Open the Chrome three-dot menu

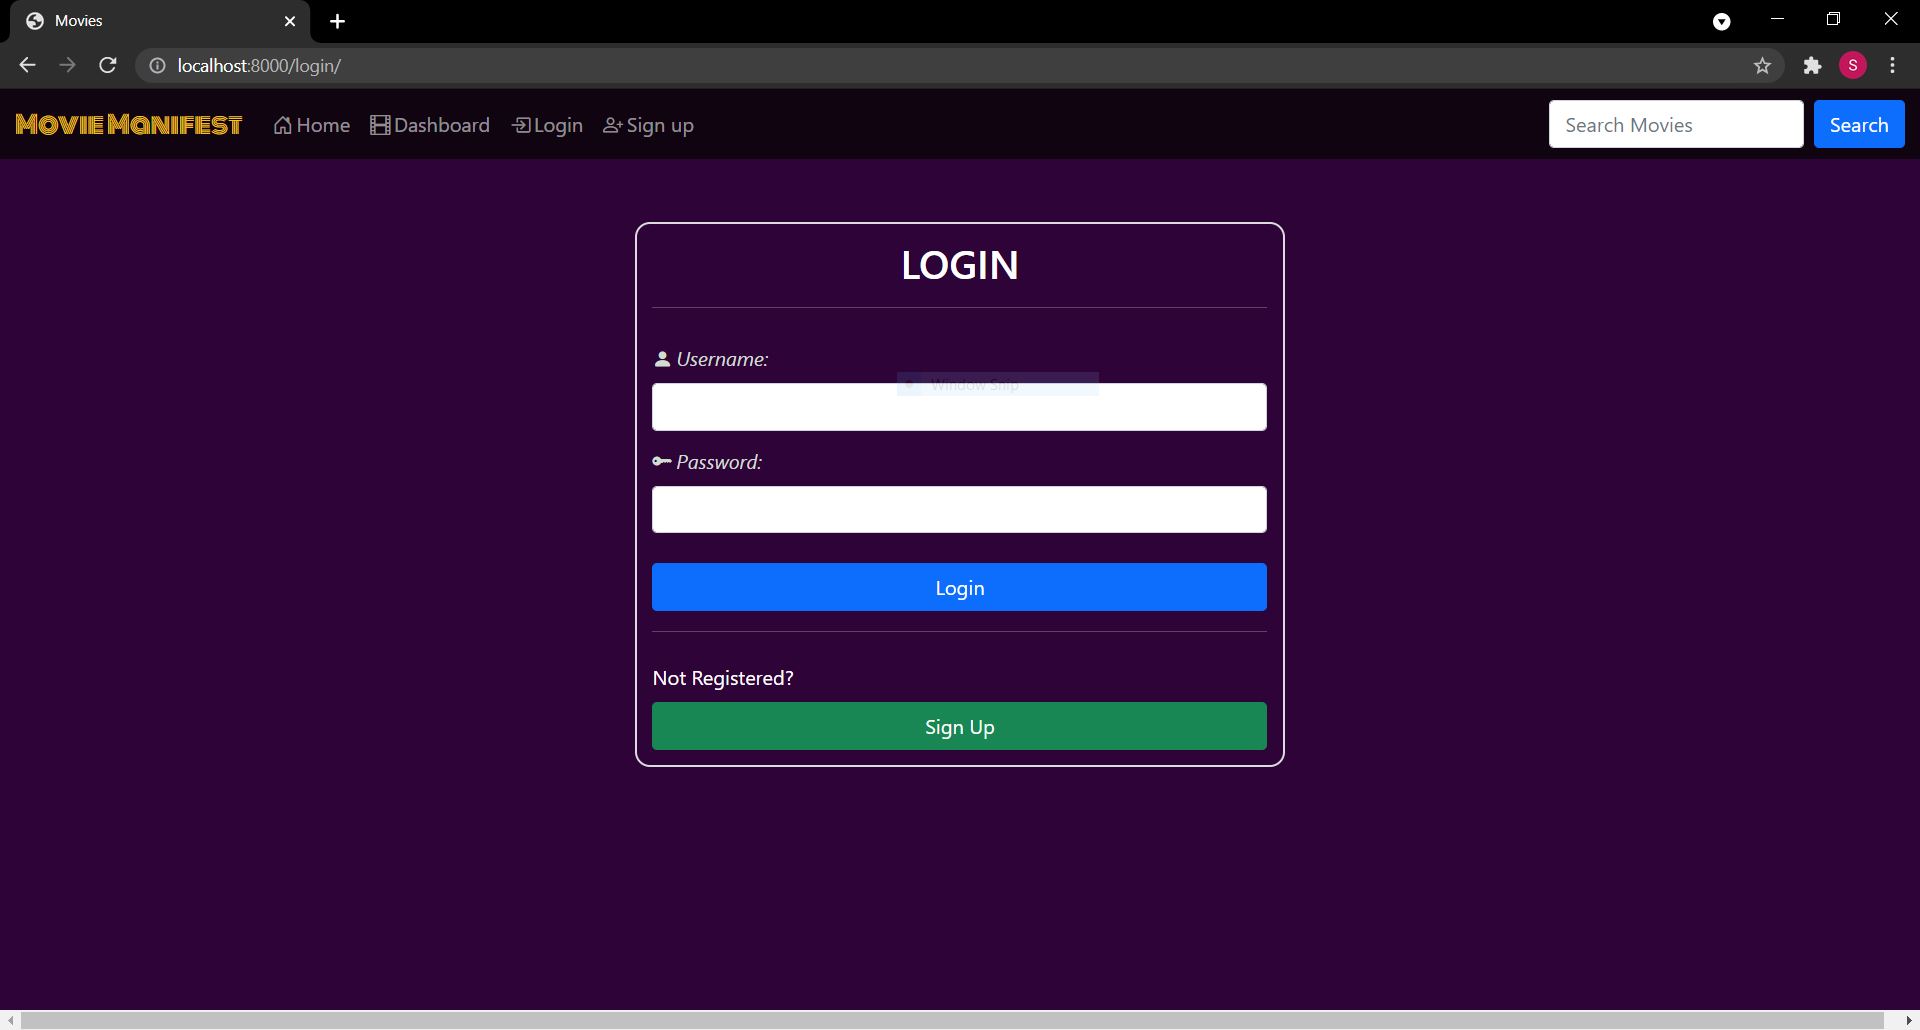(1892, 65)
